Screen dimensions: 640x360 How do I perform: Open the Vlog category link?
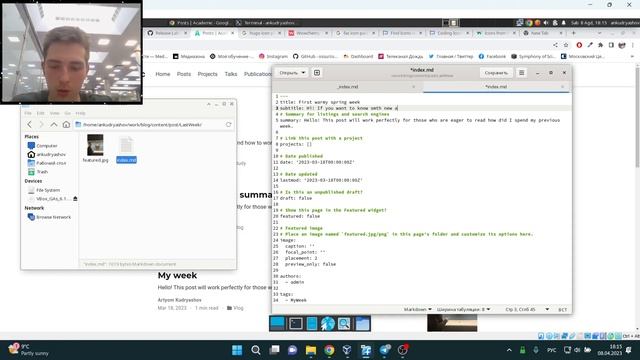coord(238,308)
